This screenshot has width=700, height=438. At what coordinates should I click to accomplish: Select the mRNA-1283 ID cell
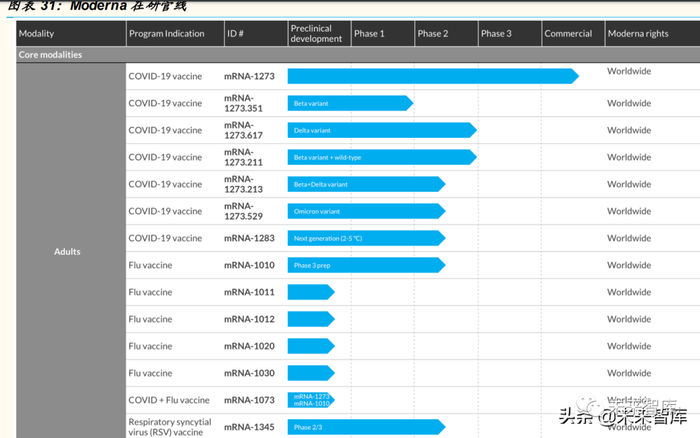point(249,238)
